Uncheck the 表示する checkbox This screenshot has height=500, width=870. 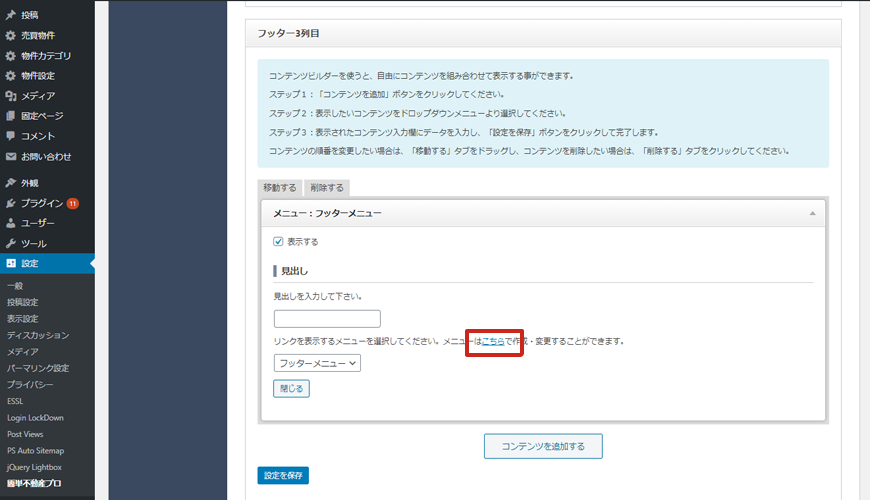(x=279, y=242)
